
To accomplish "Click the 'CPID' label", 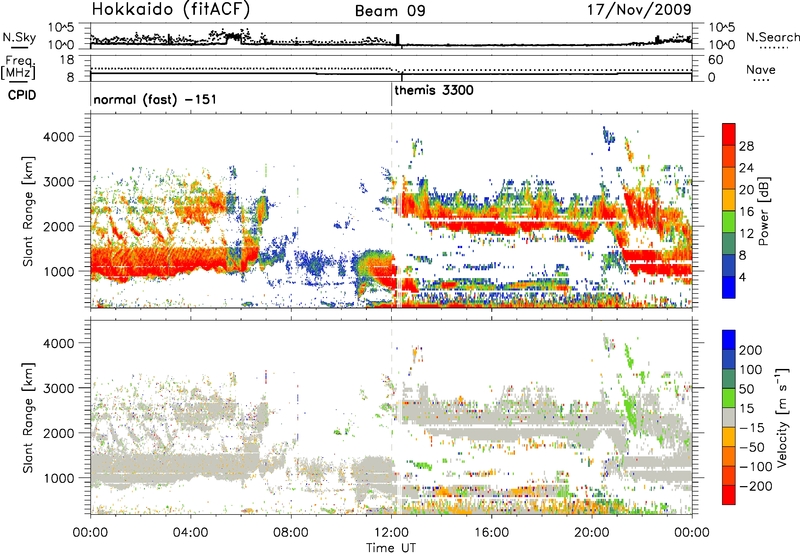I will [22, 95].
